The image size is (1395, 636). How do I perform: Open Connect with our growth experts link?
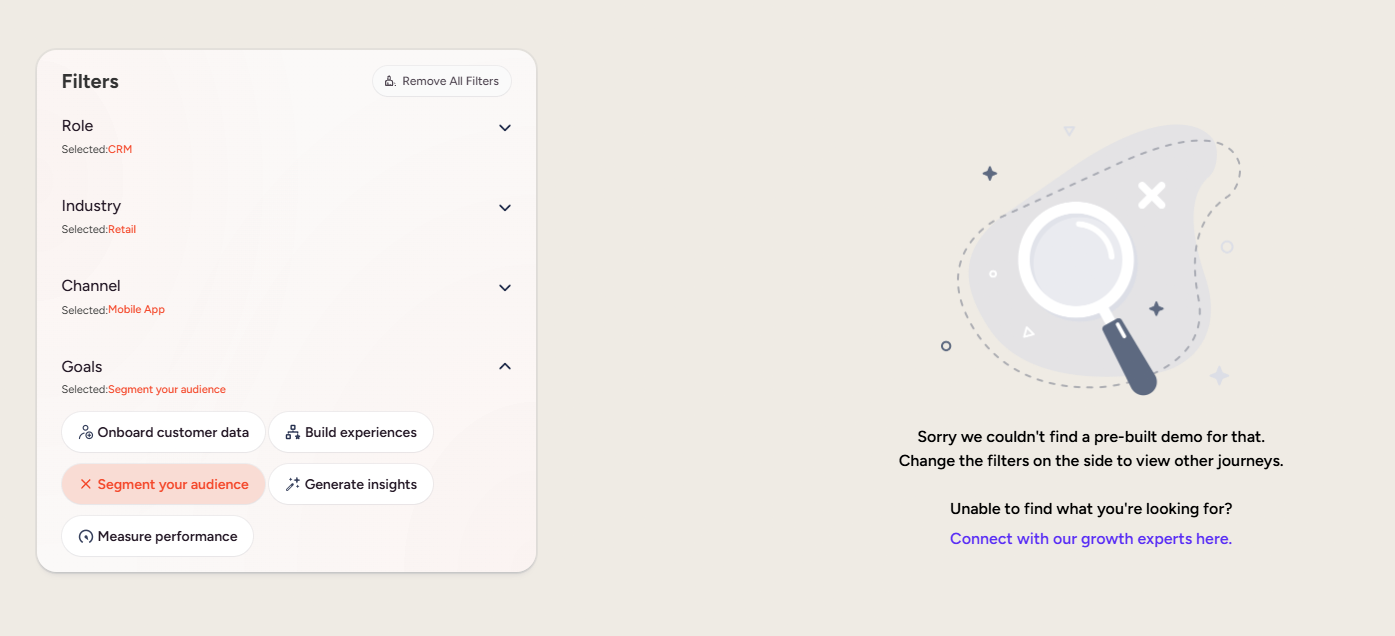pyautogui.click(x=1091, y=538)
